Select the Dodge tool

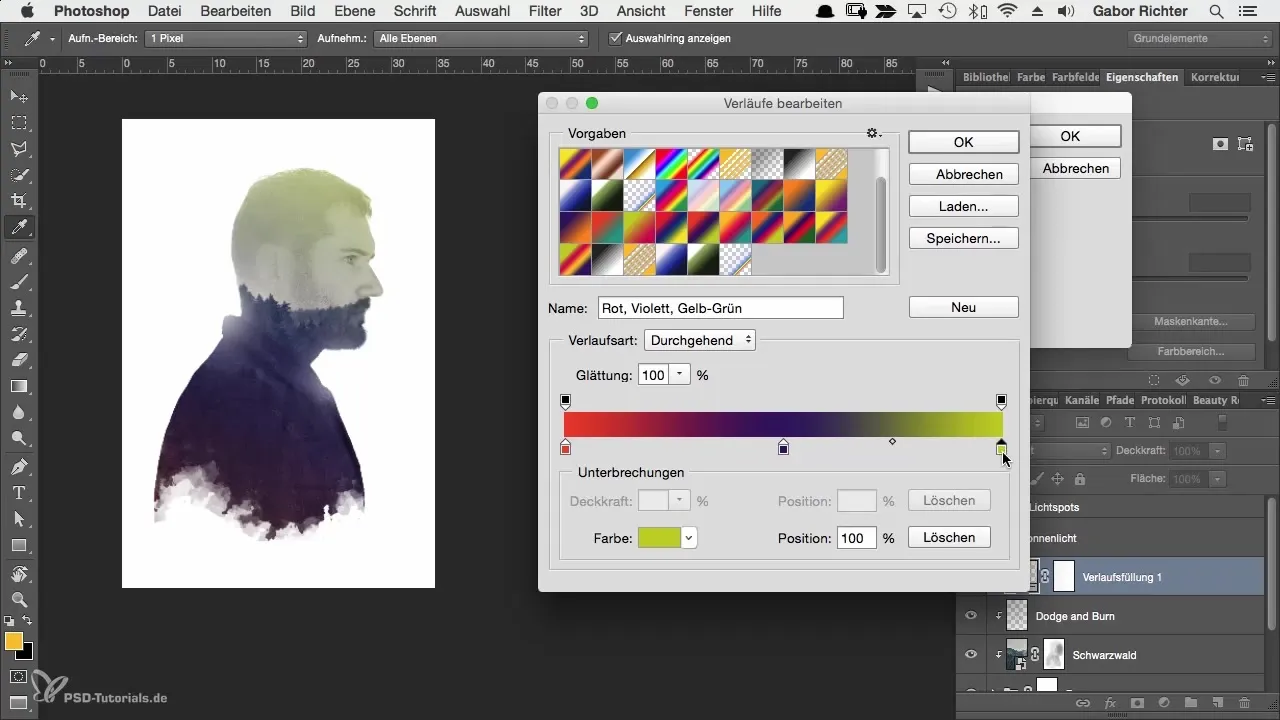pos(19,438)
